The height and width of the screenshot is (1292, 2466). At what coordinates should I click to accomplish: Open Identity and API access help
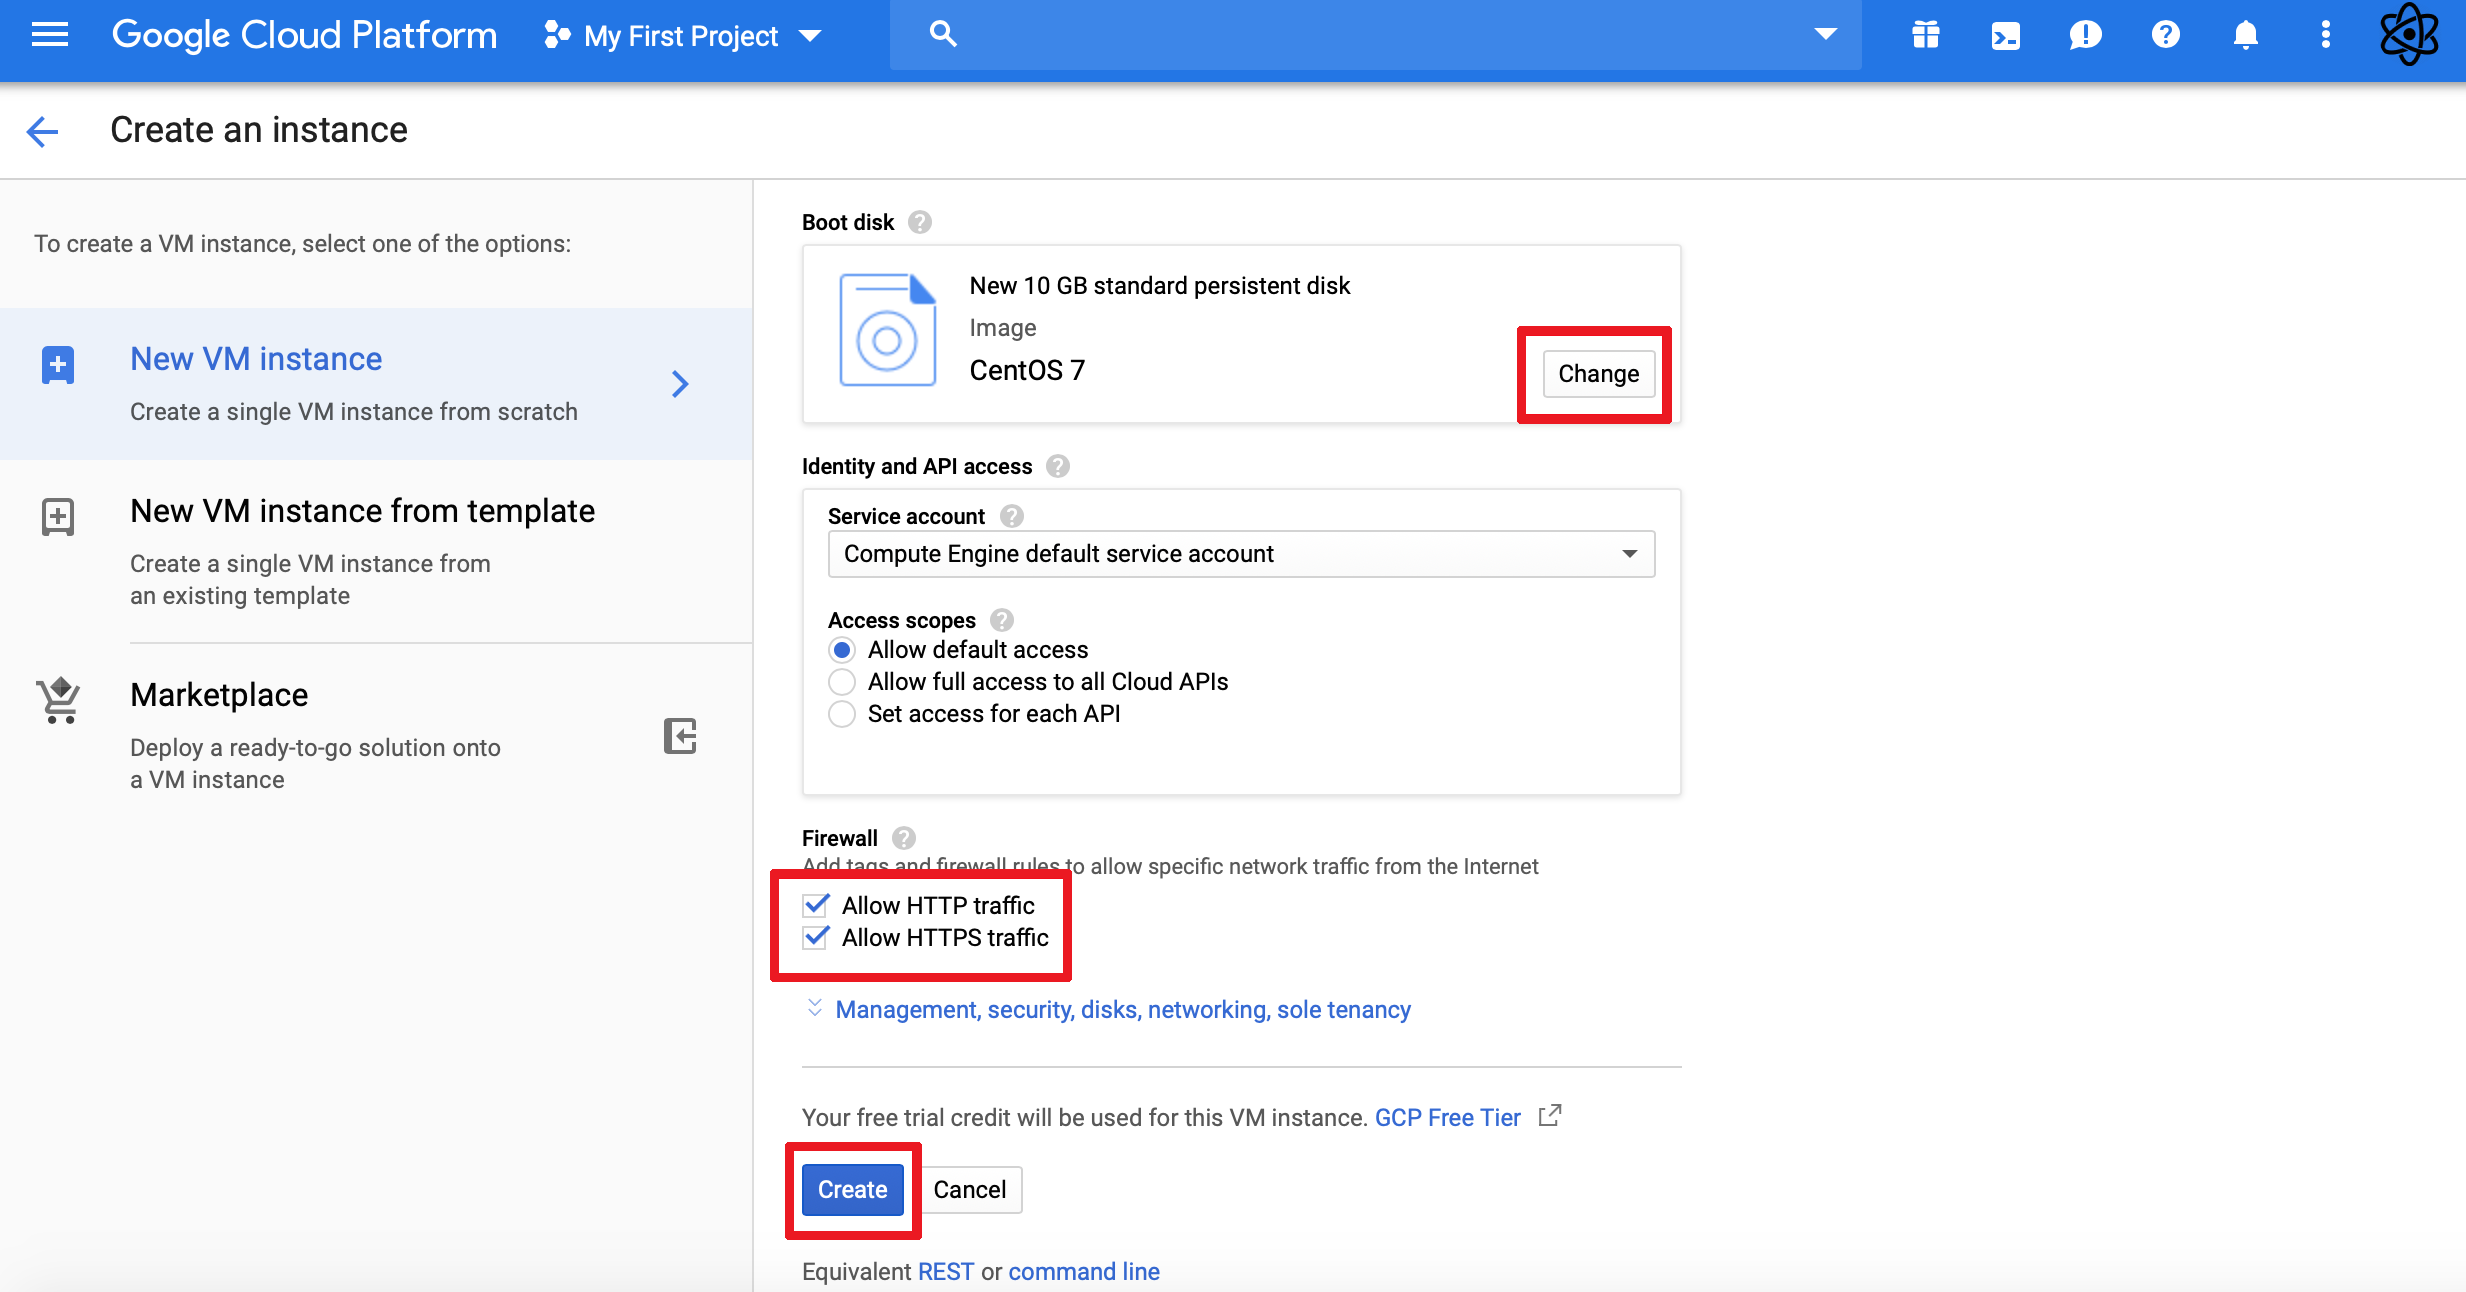(x=1058, y=466)
